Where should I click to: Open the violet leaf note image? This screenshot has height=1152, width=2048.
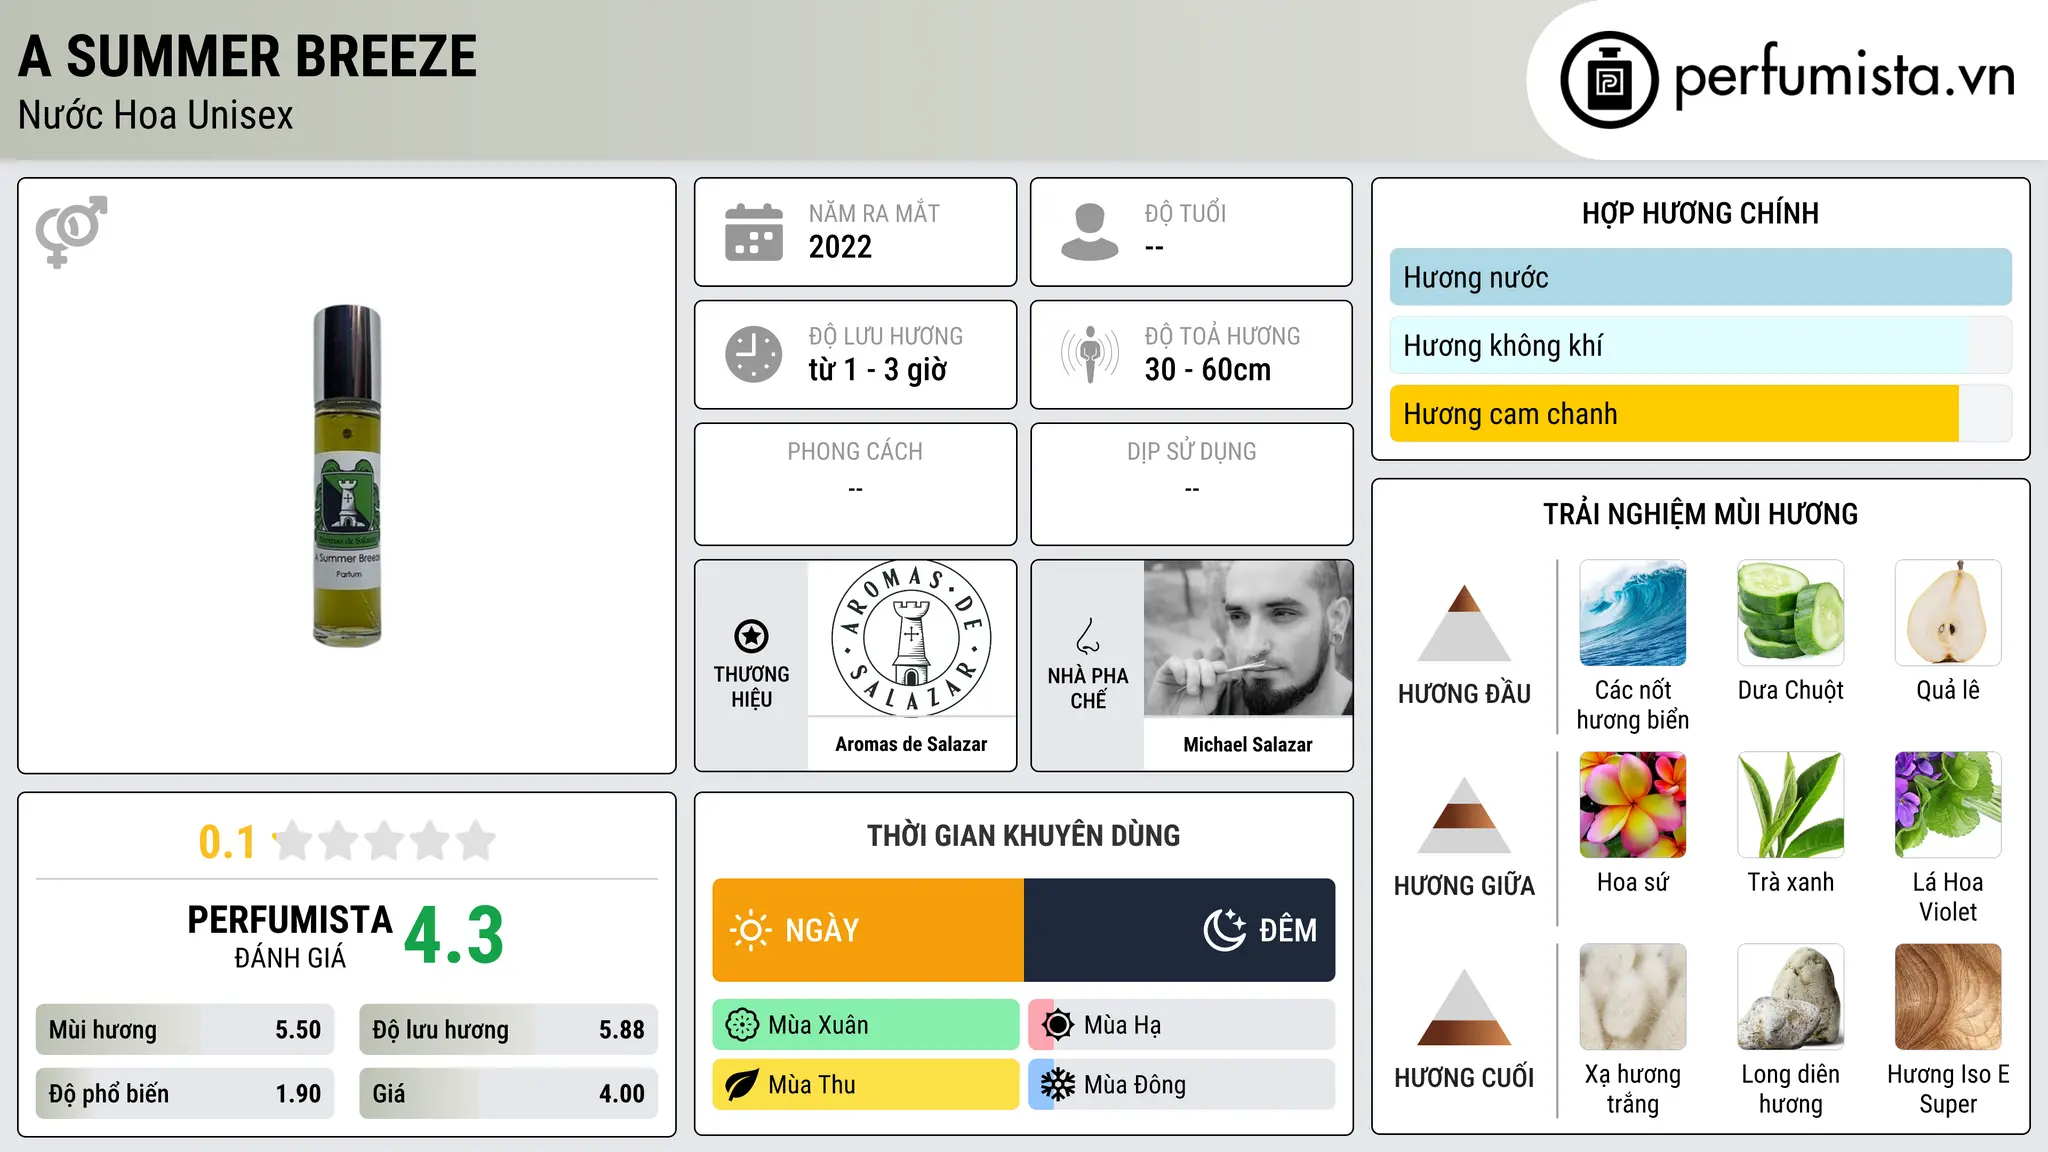[x=1948, y=805]
